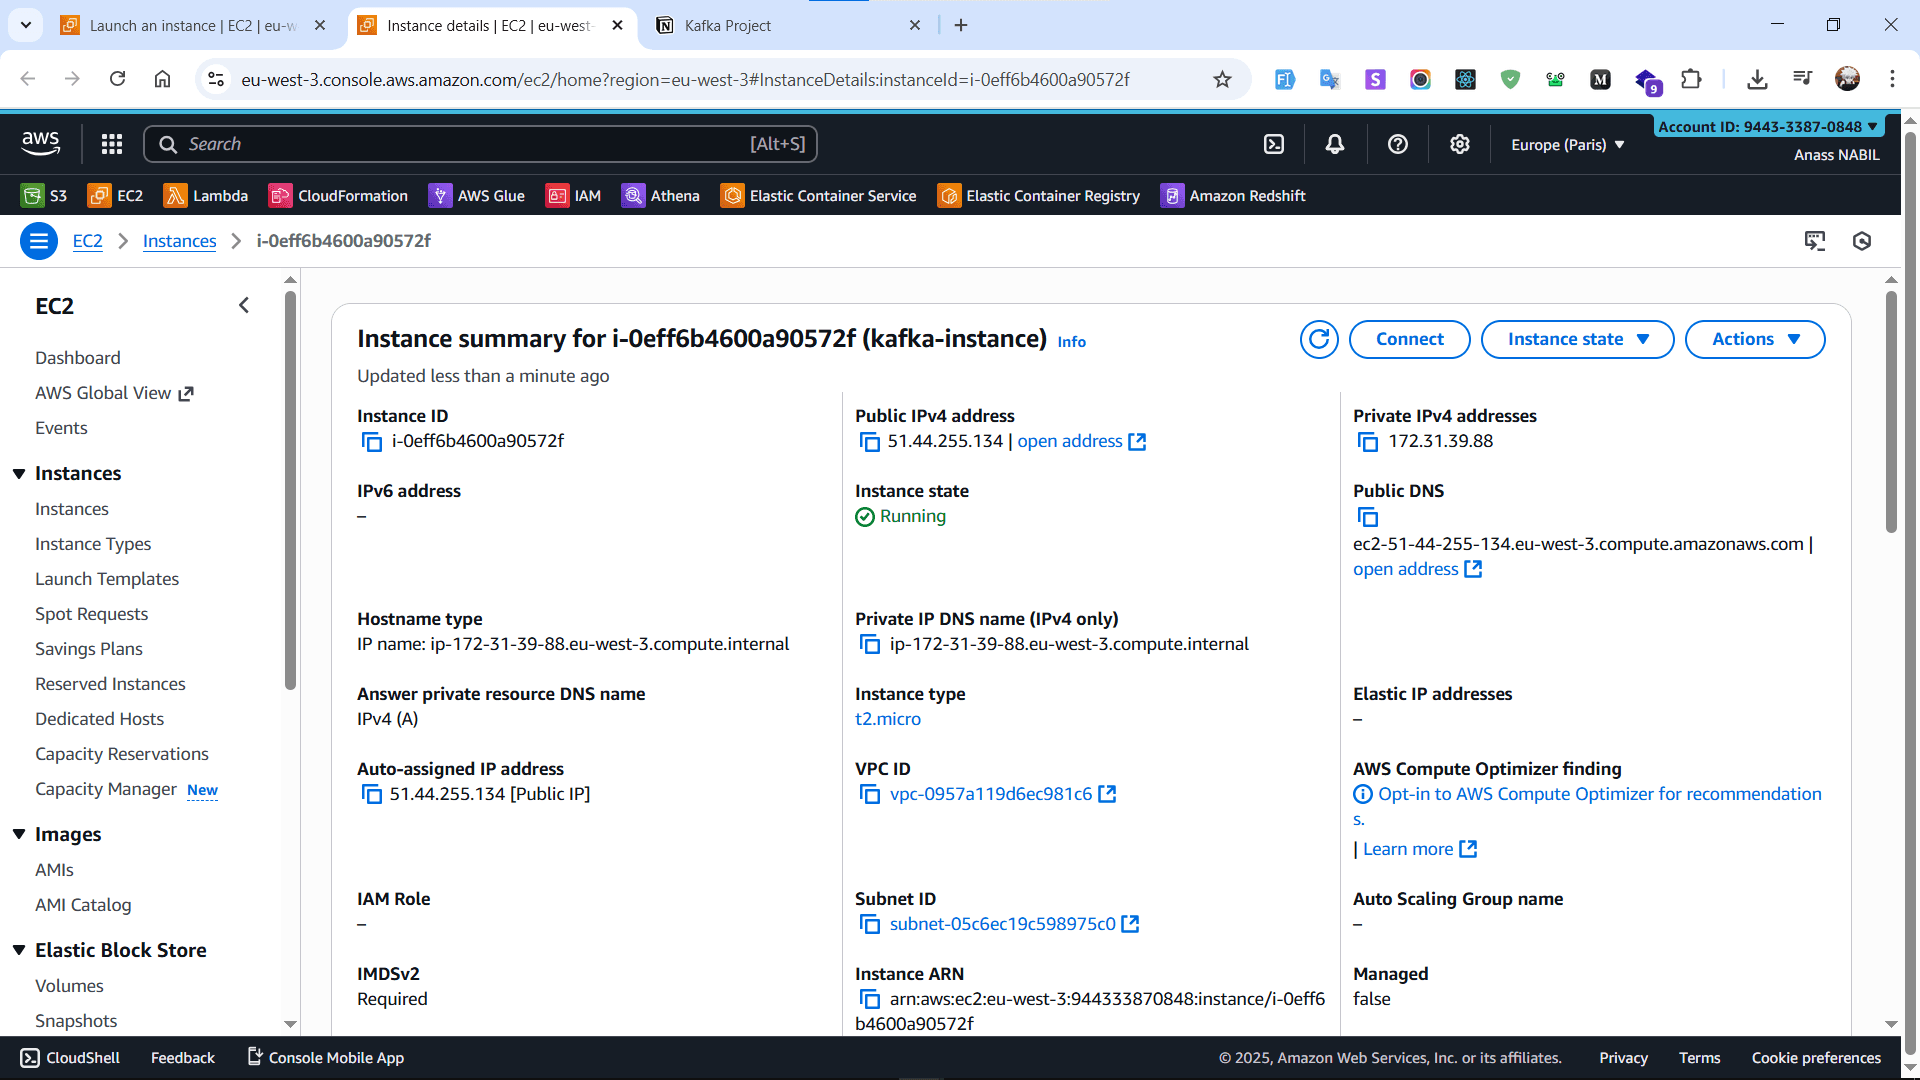Open the AWS services grid menu
1920x1080 pixels.
[112, 144]
